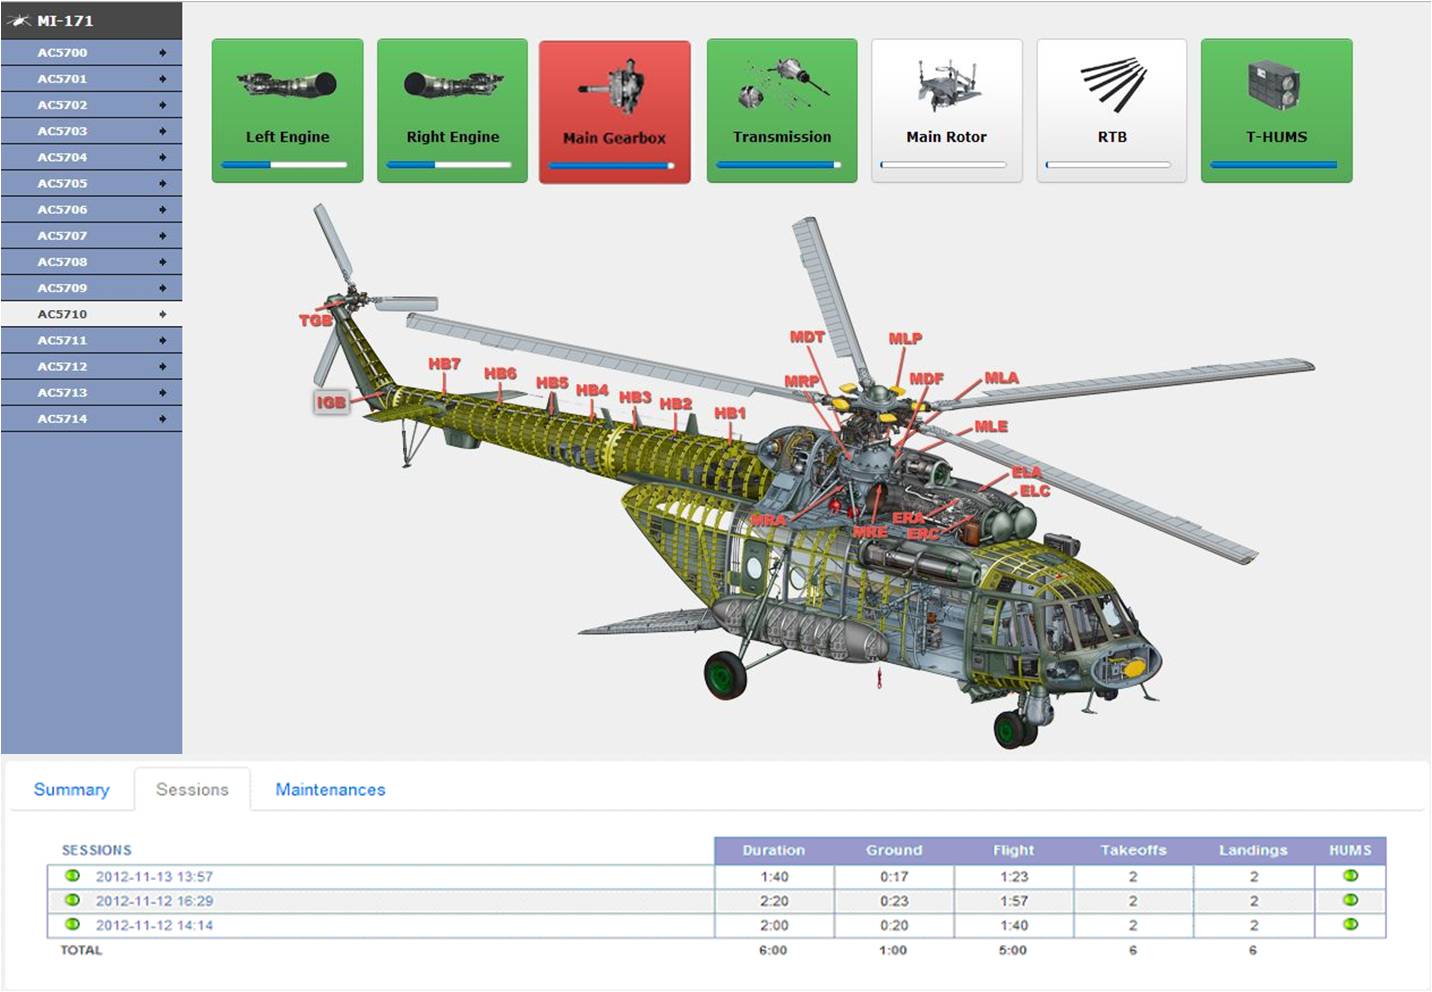The height and width of the screenshot is (992, 1432).
Task: Click the green status icon for session 2012-11-12 16:29
Action: [72, 900]
